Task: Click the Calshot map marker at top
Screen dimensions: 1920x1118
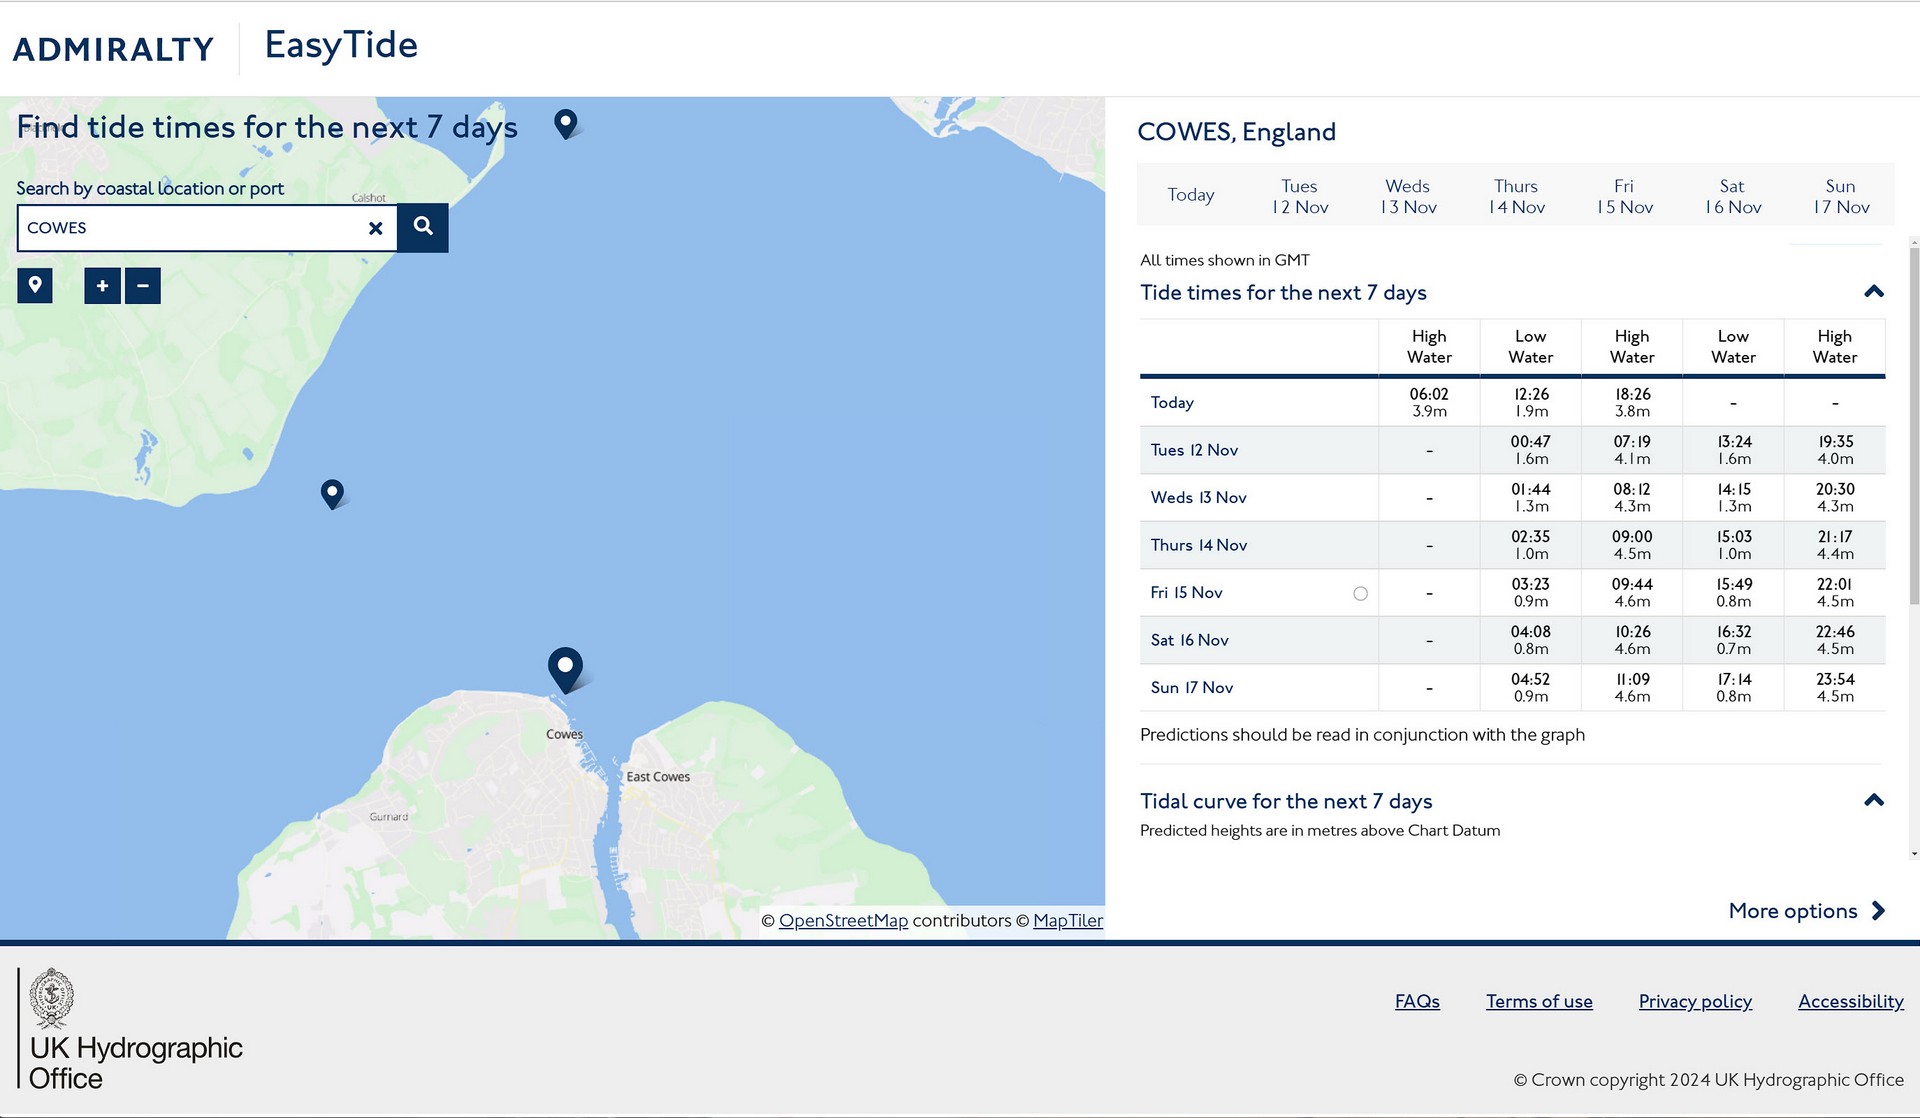Action: [566, 123]
